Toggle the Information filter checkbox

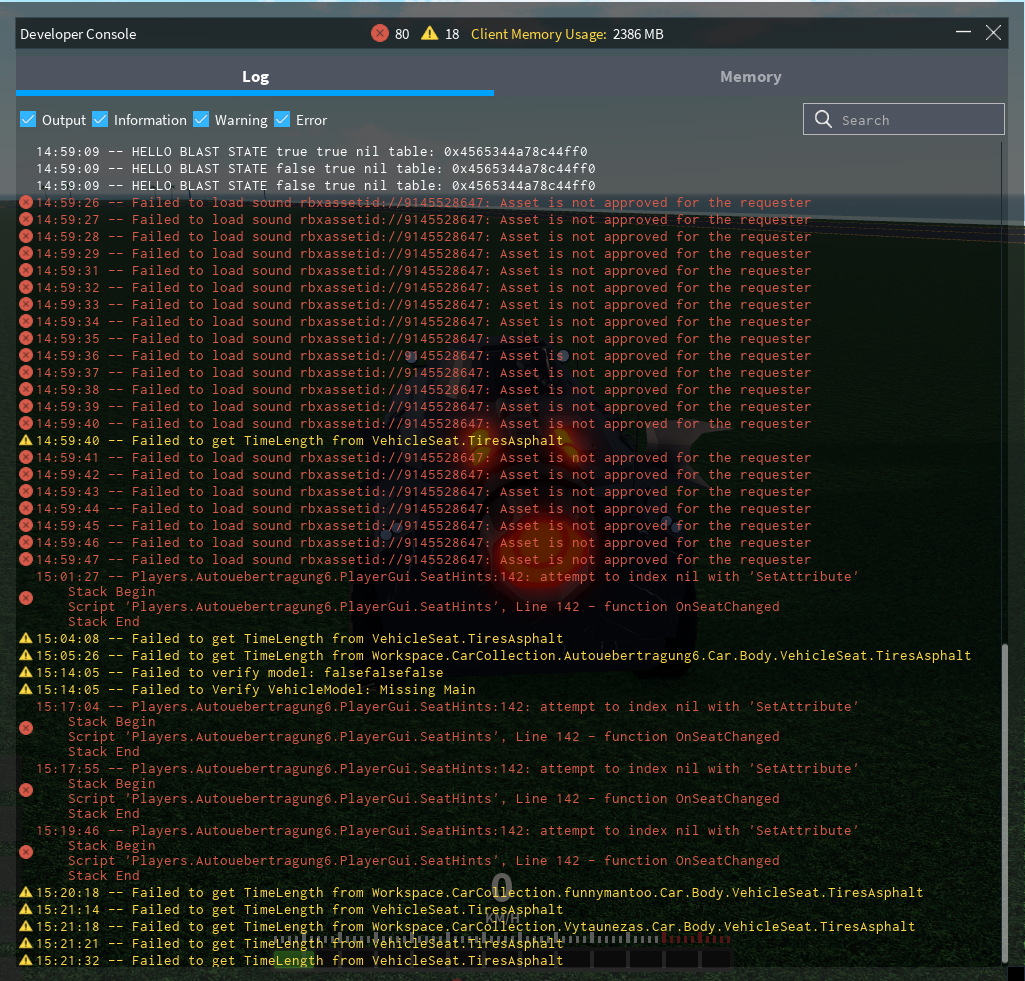point(100,120)
